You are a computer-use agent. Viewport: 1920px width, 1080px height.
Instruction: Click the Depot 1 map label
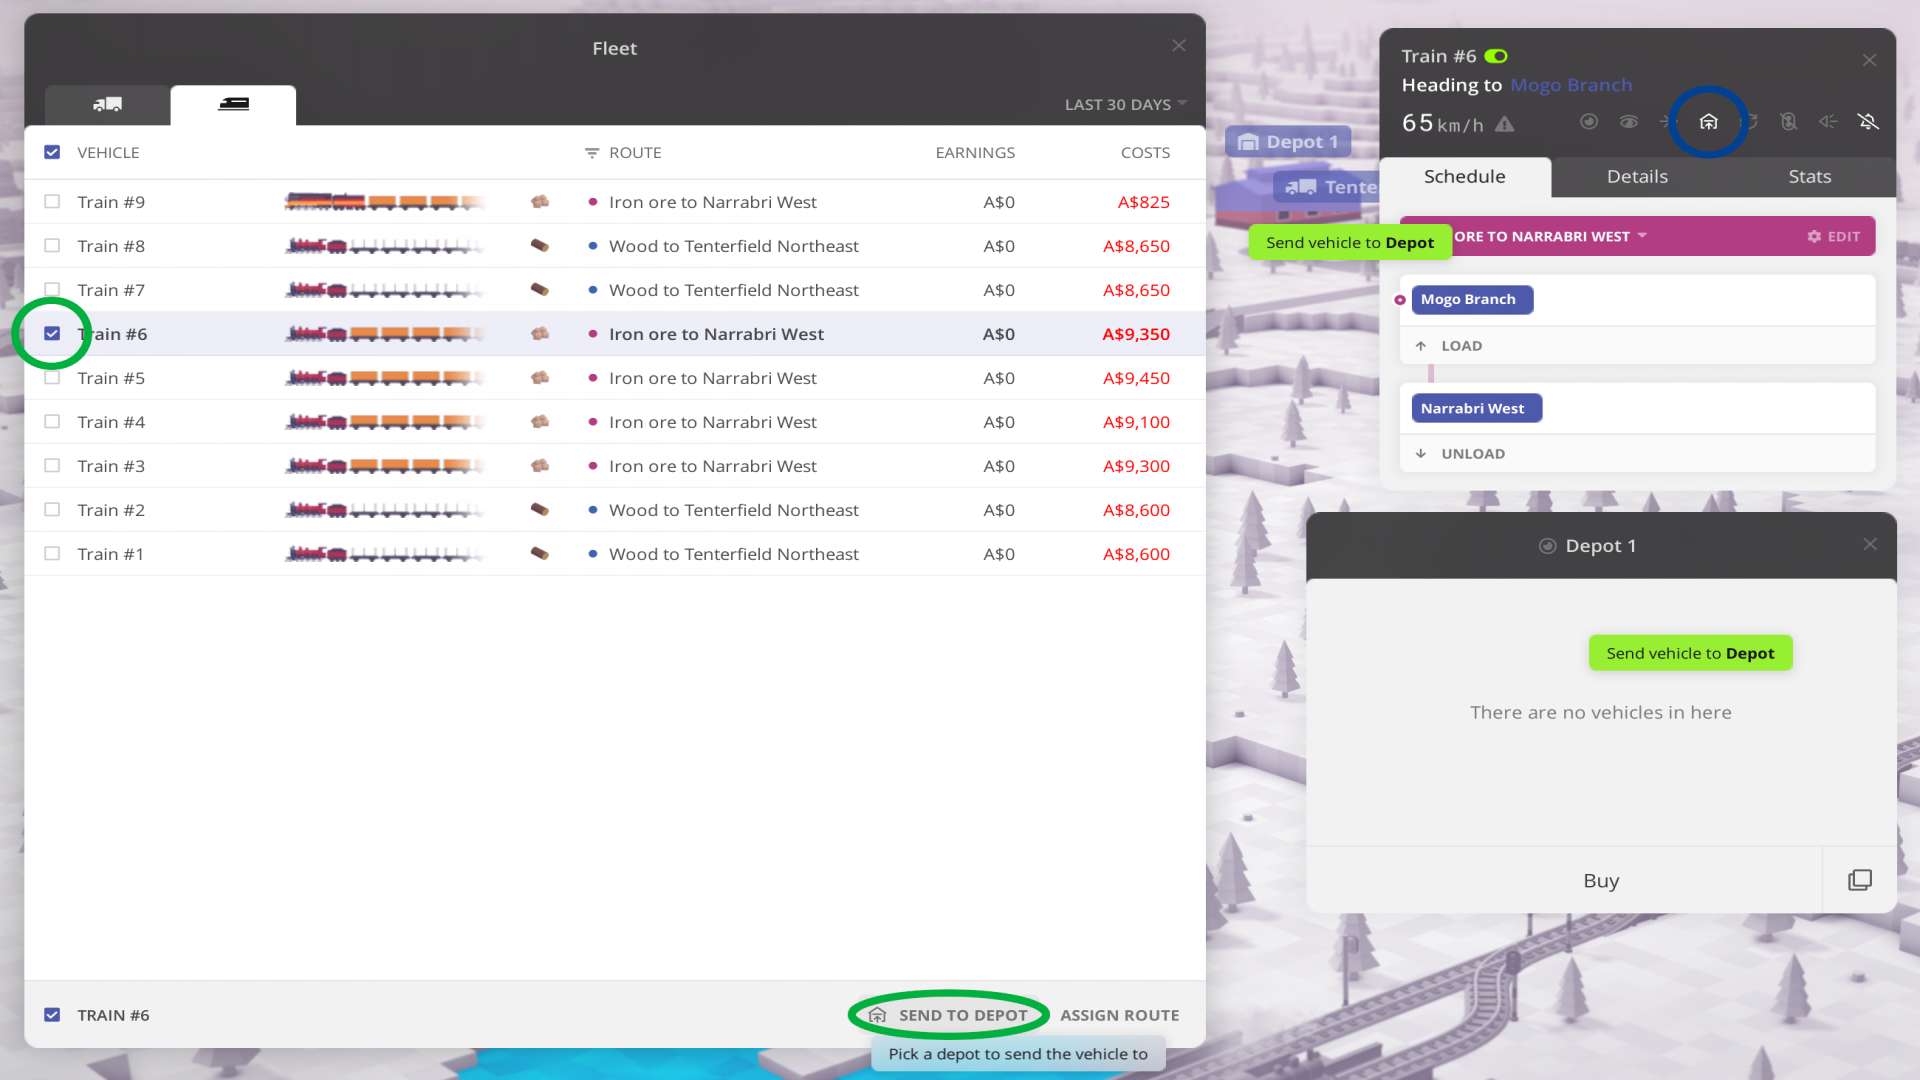tap(1288, 142)
